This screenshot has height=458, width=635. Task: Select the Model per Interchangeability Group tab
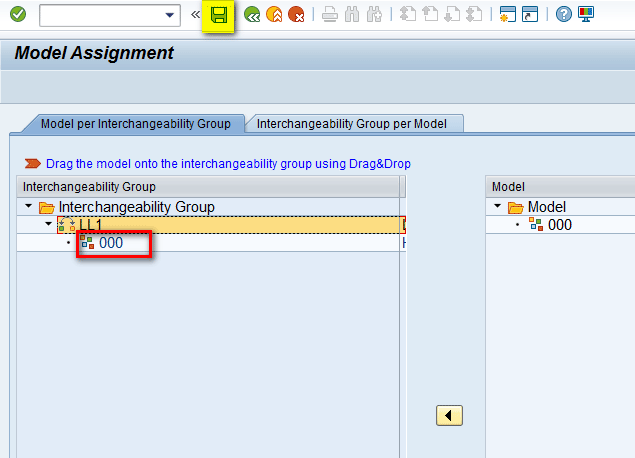135,124
